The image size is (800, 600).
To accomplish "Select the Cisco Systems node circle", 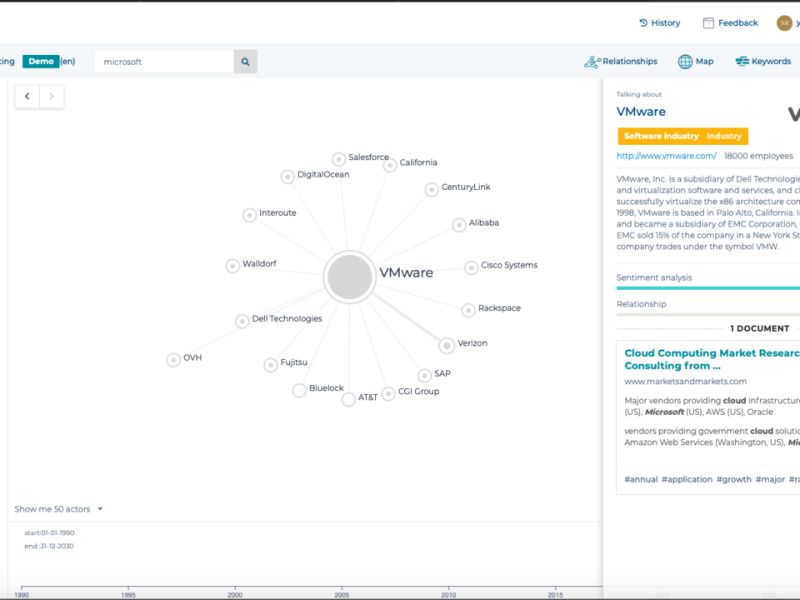I will point(471,267).
